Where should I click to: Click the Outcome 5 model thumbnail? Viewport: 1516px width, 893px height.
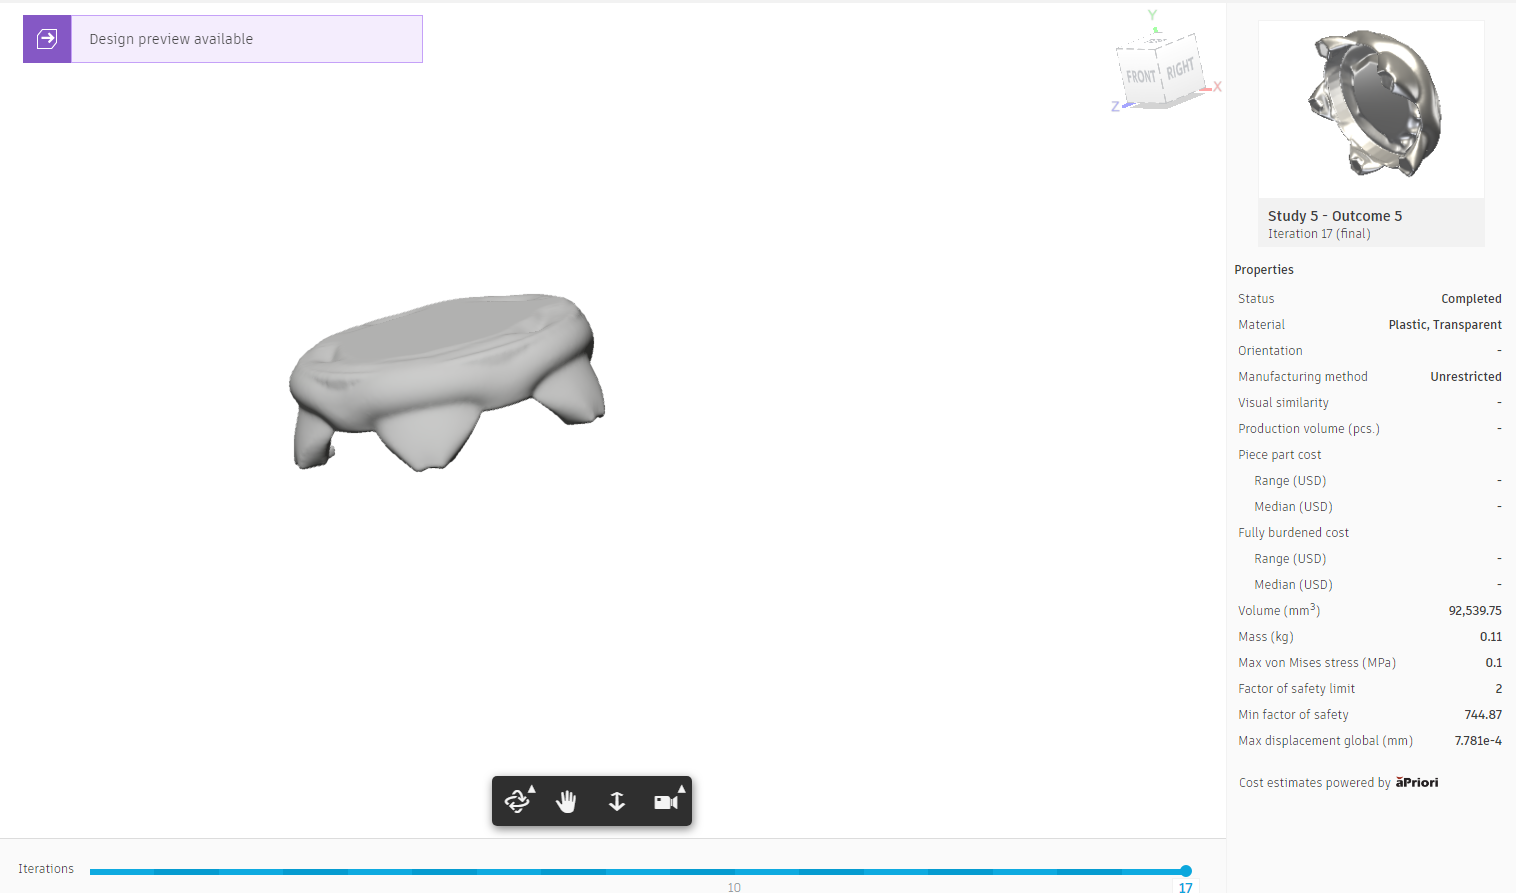[x=1371, y=105]
